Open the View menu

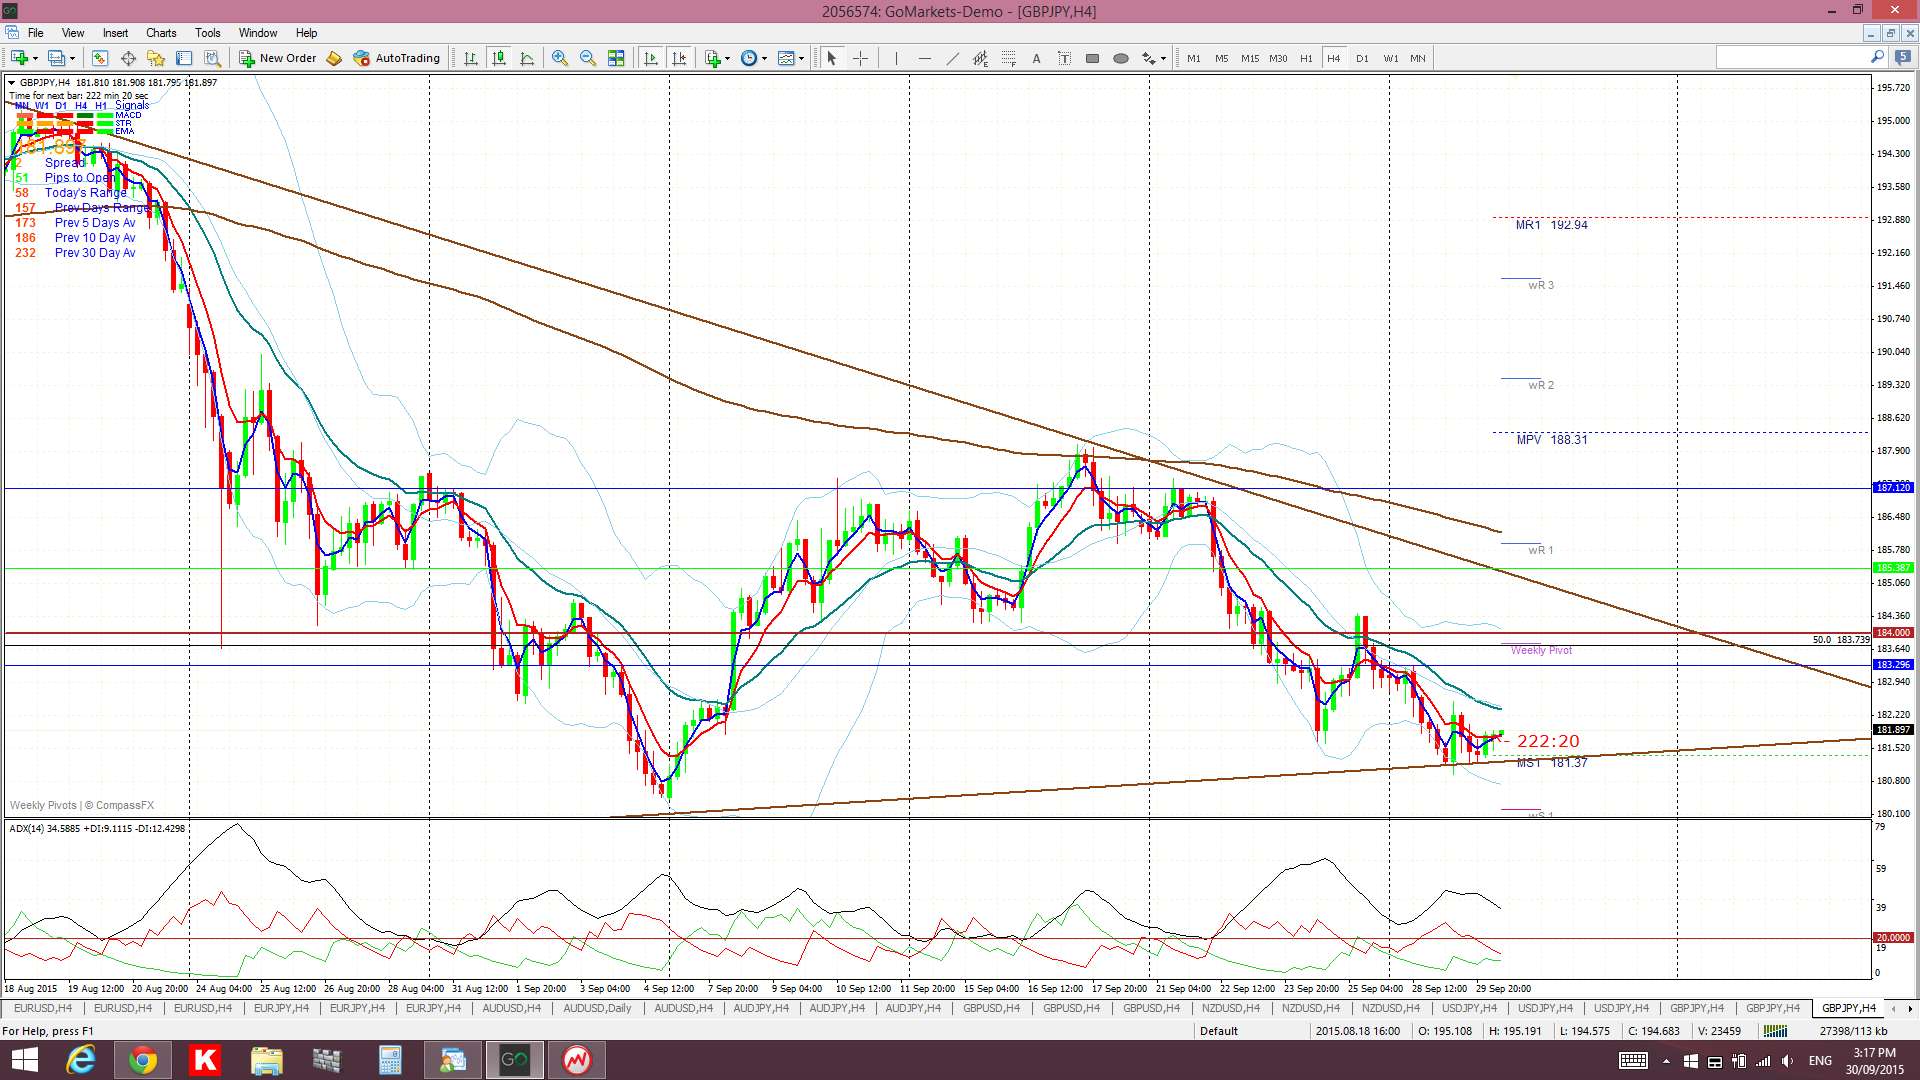[73, 33]
